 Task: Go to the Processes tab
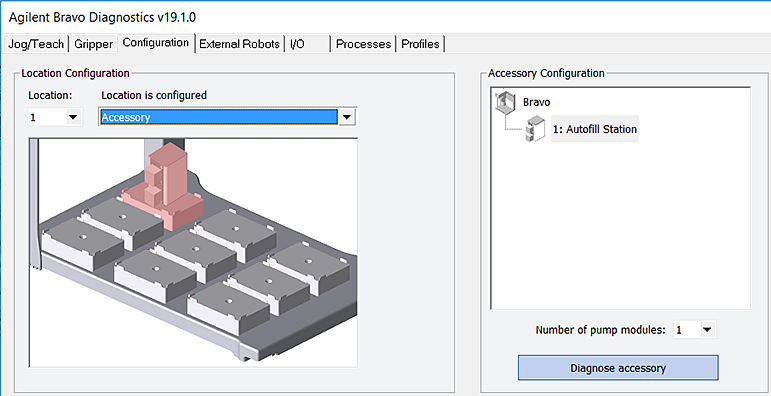[x=363, y=44]
